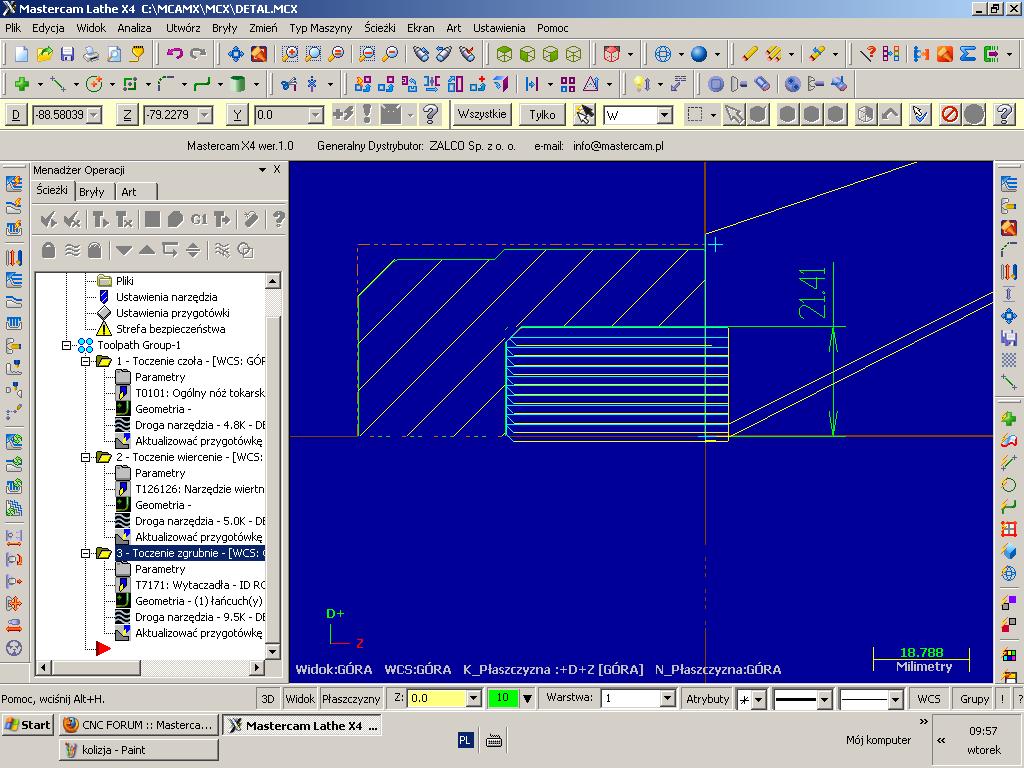Click the green plus create point icon
Image resolution: width=1024 pixels, height=768 pixels.
pos(22,84)
